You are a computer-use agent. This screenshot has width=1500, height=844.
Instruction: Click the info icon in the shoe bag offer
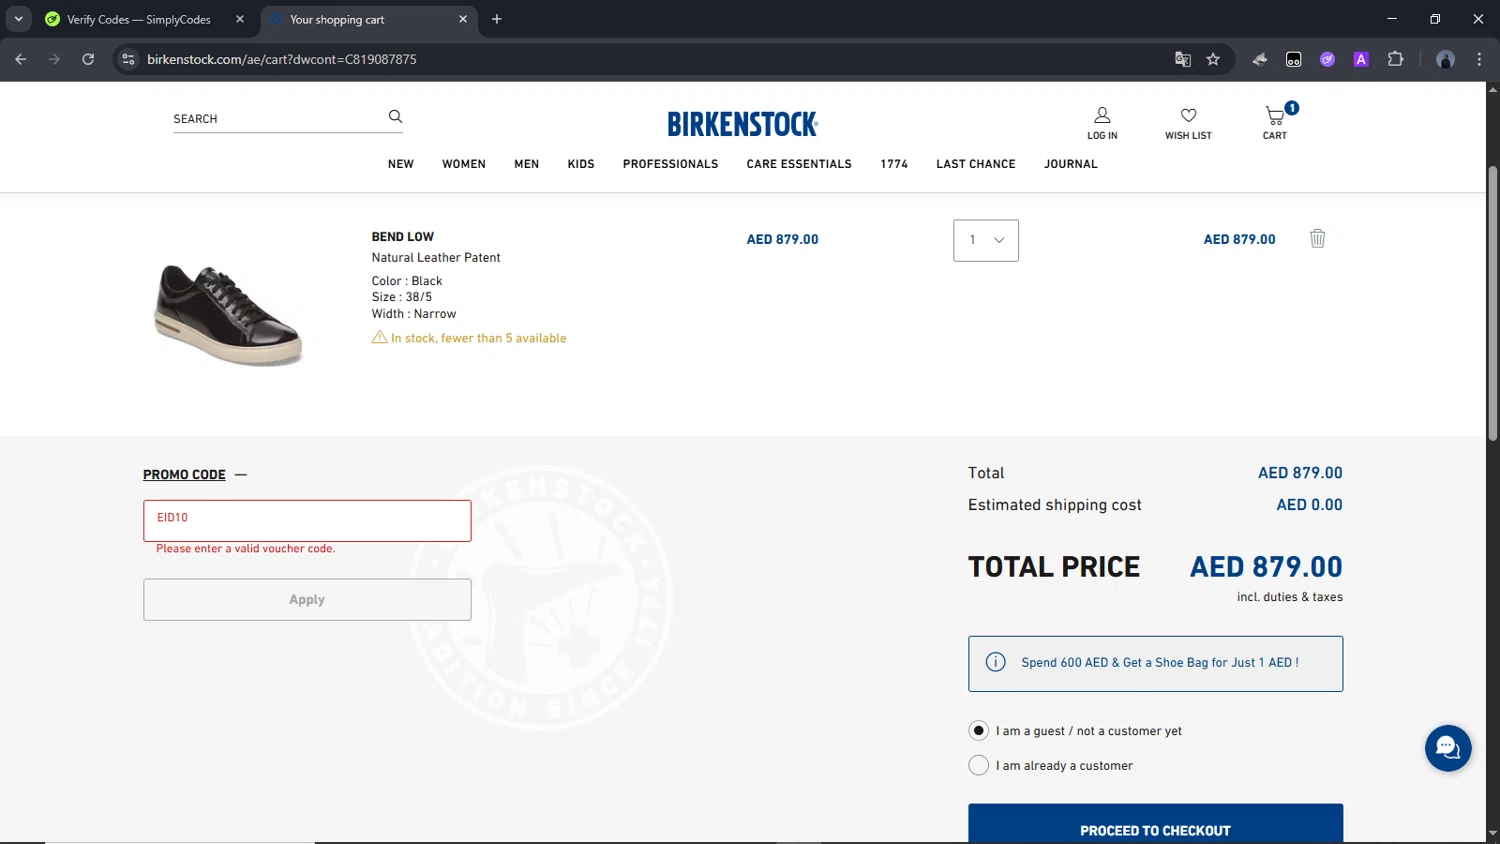[995, 662]
